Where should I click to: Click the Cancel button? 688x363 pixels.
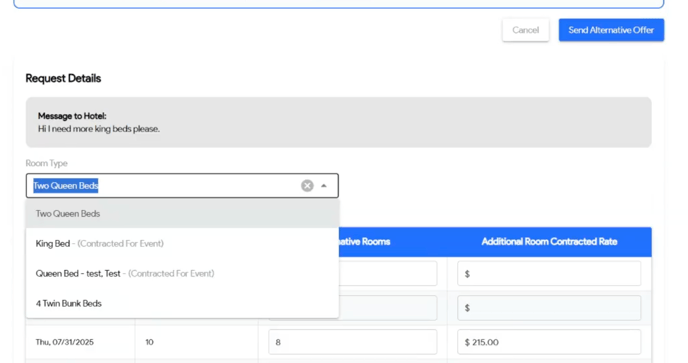pyautogui.click(x=526, y=30)
